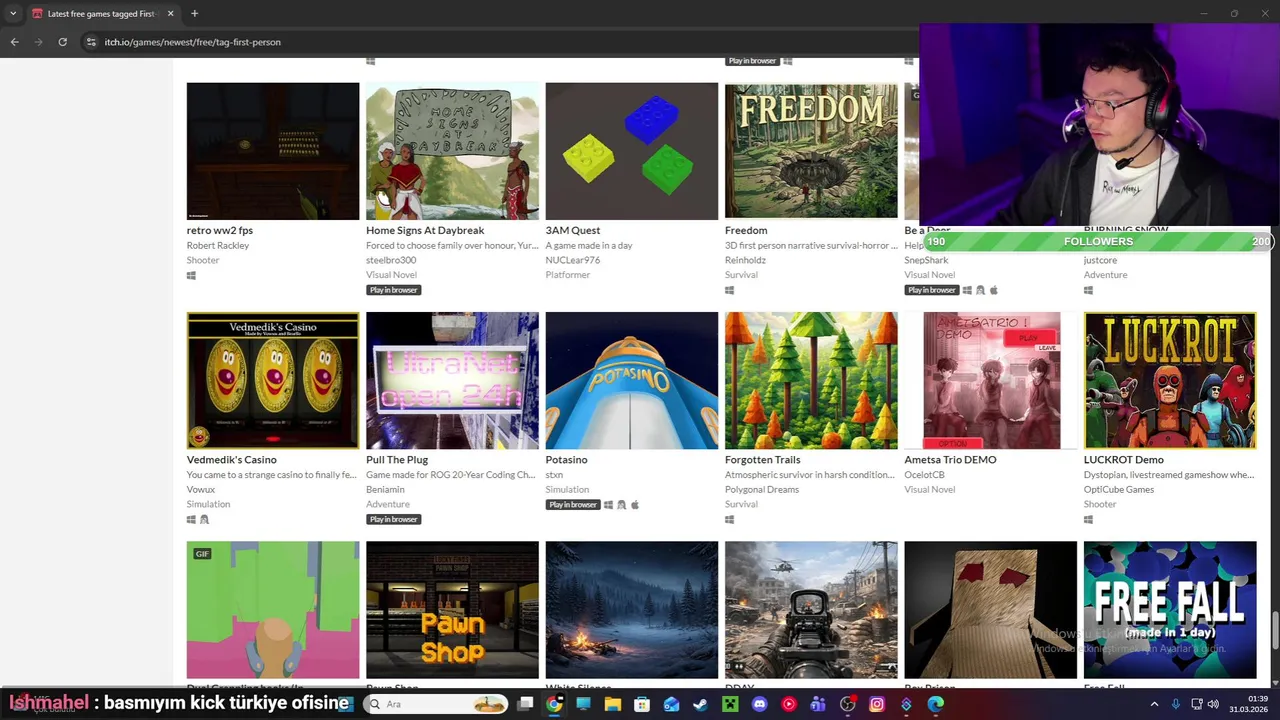Viewport: 1280px width, 720px height.
Task: Click Windows icon under Potasino
Action: [x=608, y=505]
